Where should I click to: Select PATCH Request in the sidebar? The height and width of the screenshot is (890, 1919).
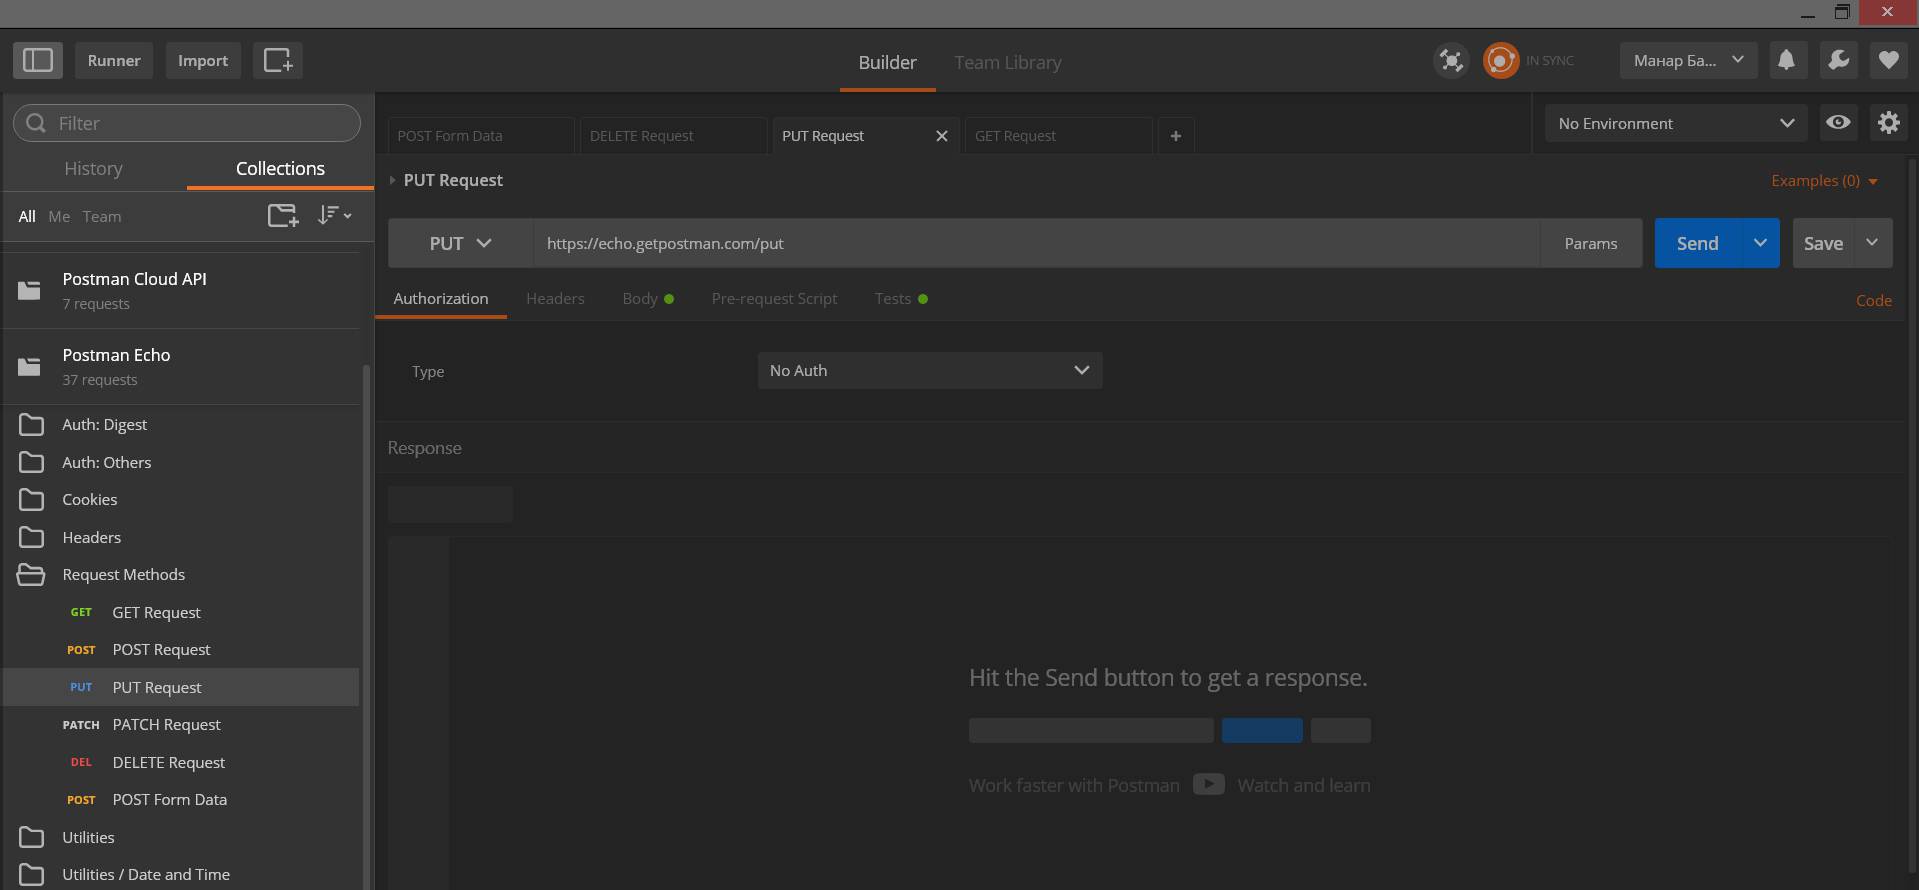[181, 724]
